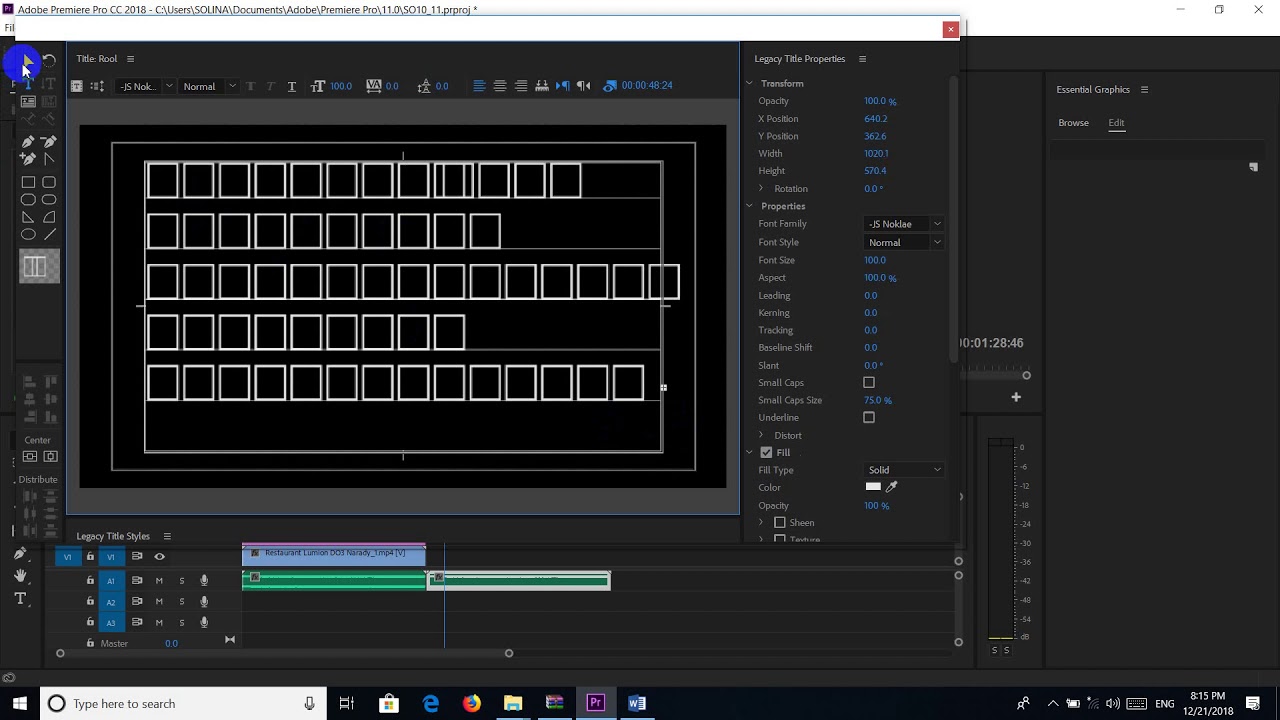Mute audio track A1
Viewport: 1280px width, 720px height.
coord(159,580)
